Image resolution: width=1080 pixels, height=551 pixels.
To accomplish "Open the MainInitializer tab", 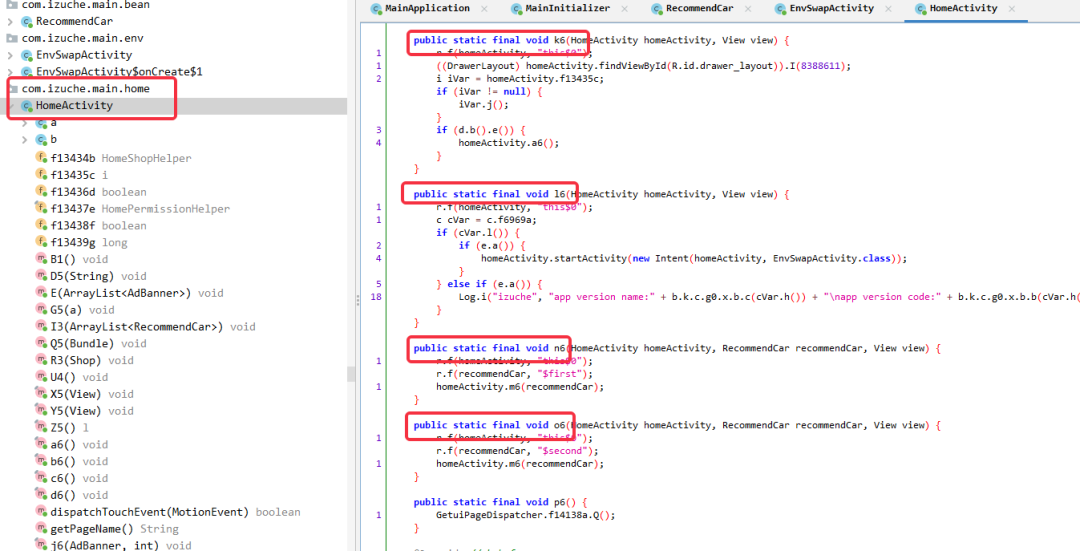I will (x=565, y=8).
